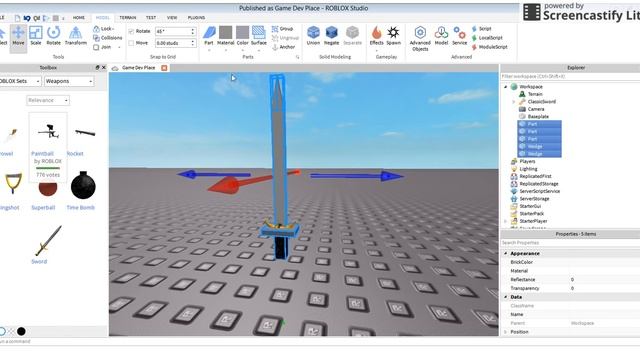Expand the ClassicSword node
The height and width of the screenshot is (360, 640).
pyautogui.click(x=513, y=102)
